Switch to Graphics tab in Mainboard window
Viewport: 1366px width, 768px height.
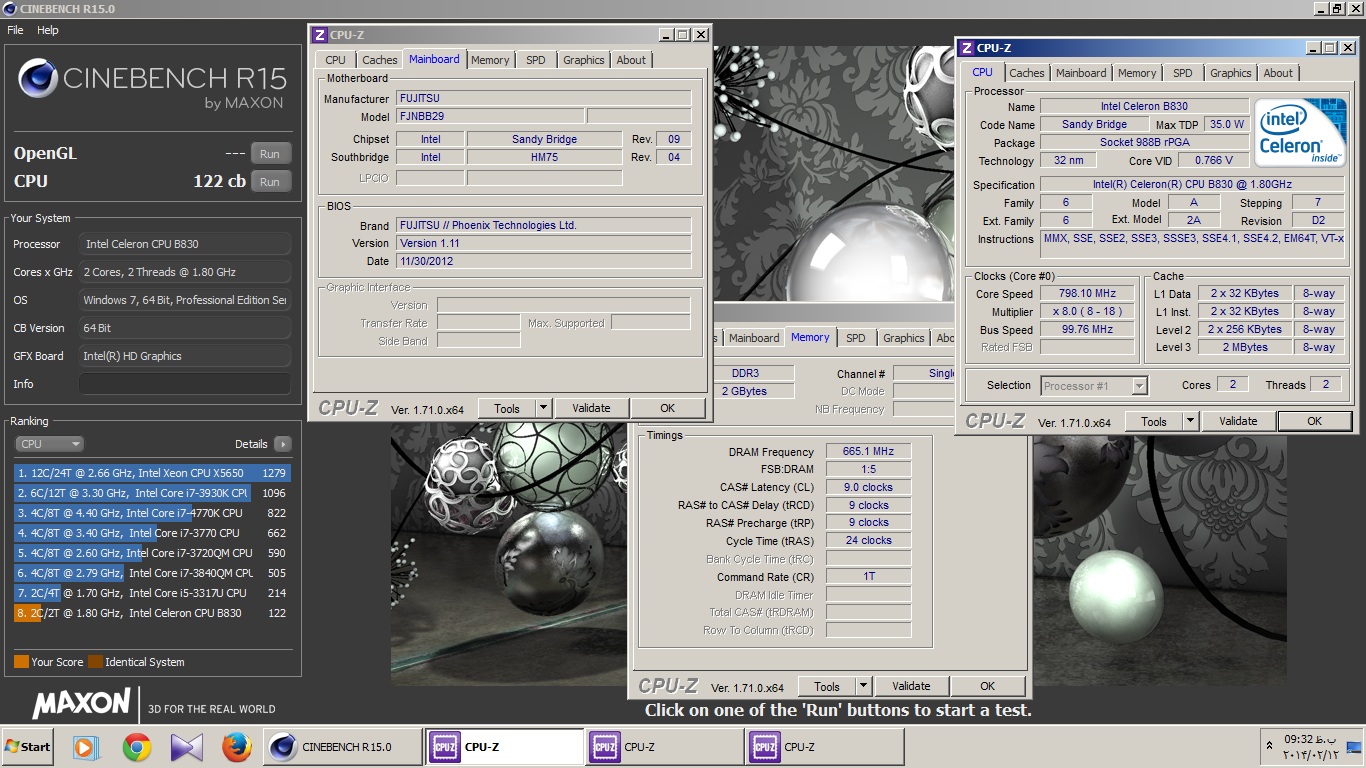[584, 60]
